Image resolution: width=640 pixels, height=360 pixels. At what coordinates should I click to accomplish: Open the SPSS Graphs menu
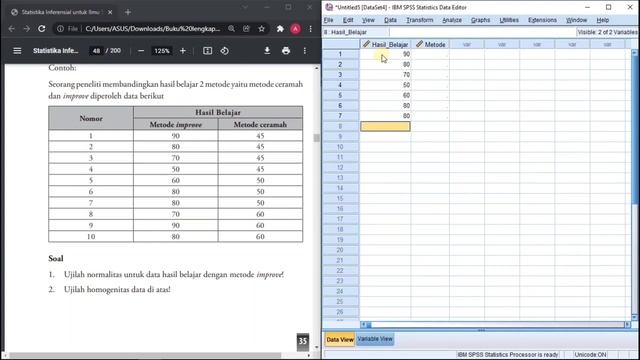pos(480,20)
